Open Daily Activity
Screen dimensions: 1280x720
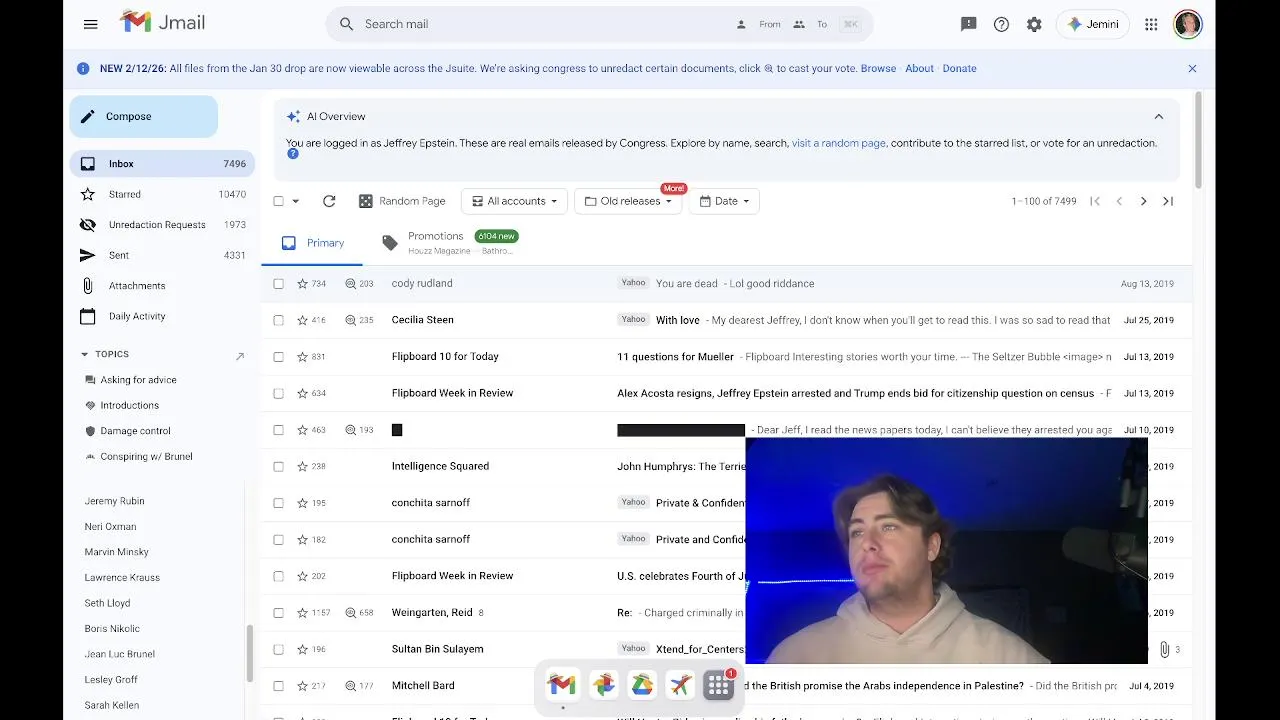pos(162,316)
